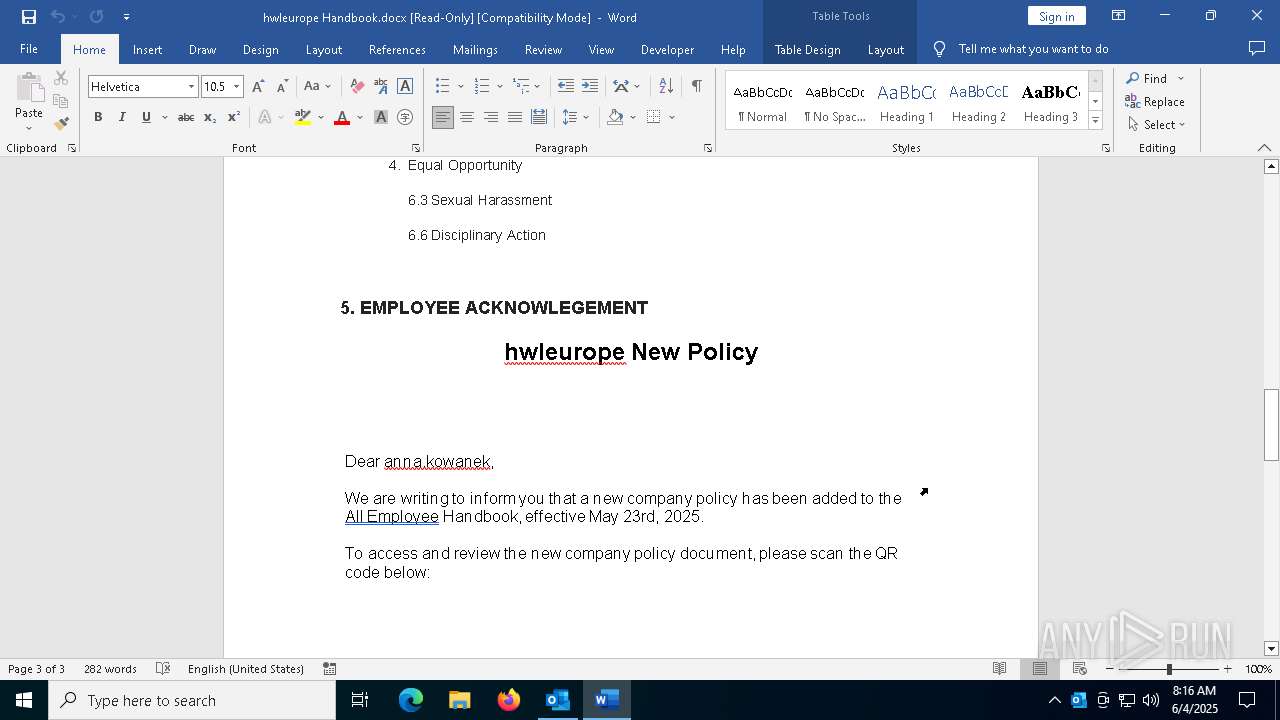
Task: Increase font size with the Grow Font icon
Action: [x=258, y=87]
